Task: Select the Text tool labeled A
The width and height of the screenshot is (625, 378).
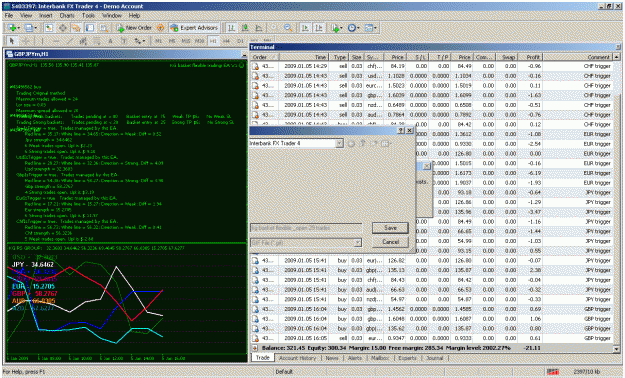Action: (x=110, y=41)
